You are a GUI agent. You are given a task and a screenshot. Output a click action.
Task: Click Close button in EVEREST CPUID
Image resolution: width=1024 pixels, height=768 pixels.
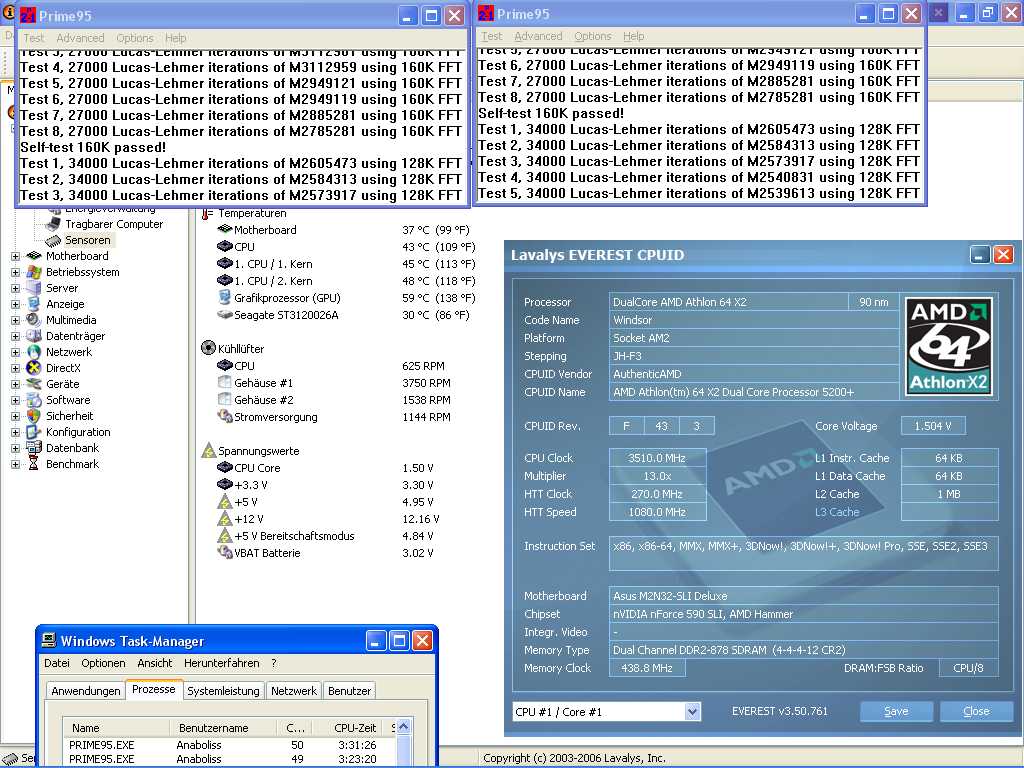click(976, 711)
